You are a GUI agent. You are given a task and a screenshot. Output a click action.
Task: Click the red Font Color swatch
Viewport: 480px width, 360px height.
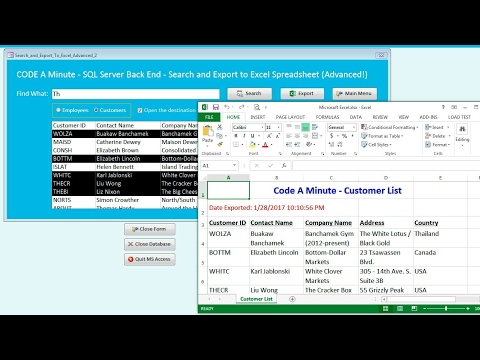click(265, 144)
